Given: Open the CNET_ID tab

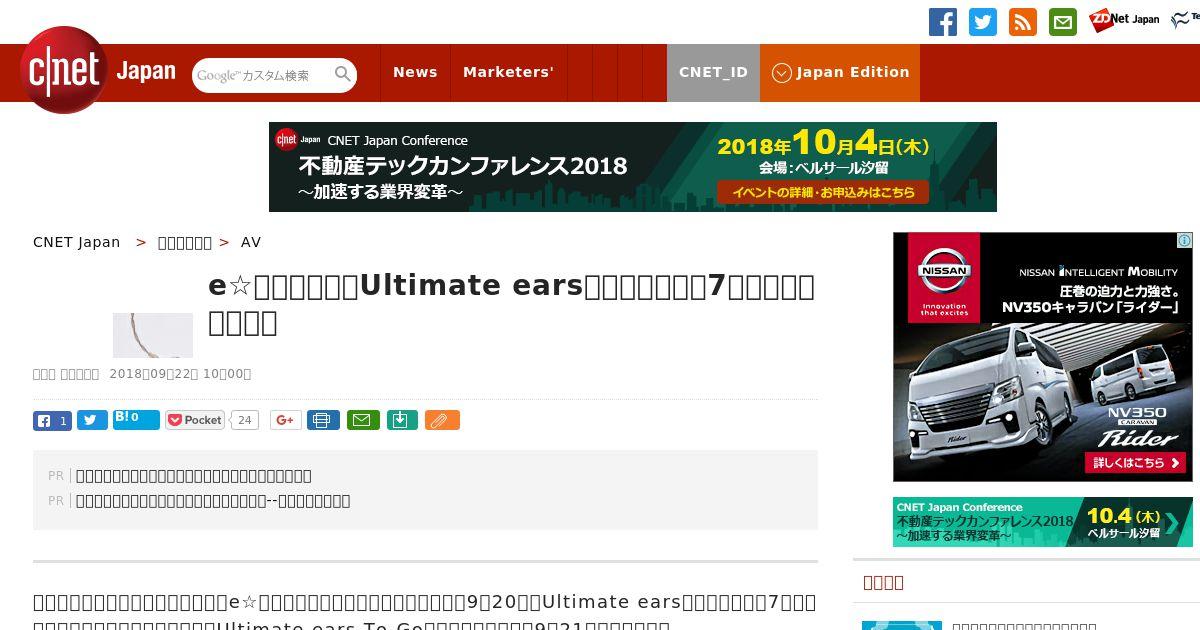Looking at the screenshot, I should tap(713, 72).
